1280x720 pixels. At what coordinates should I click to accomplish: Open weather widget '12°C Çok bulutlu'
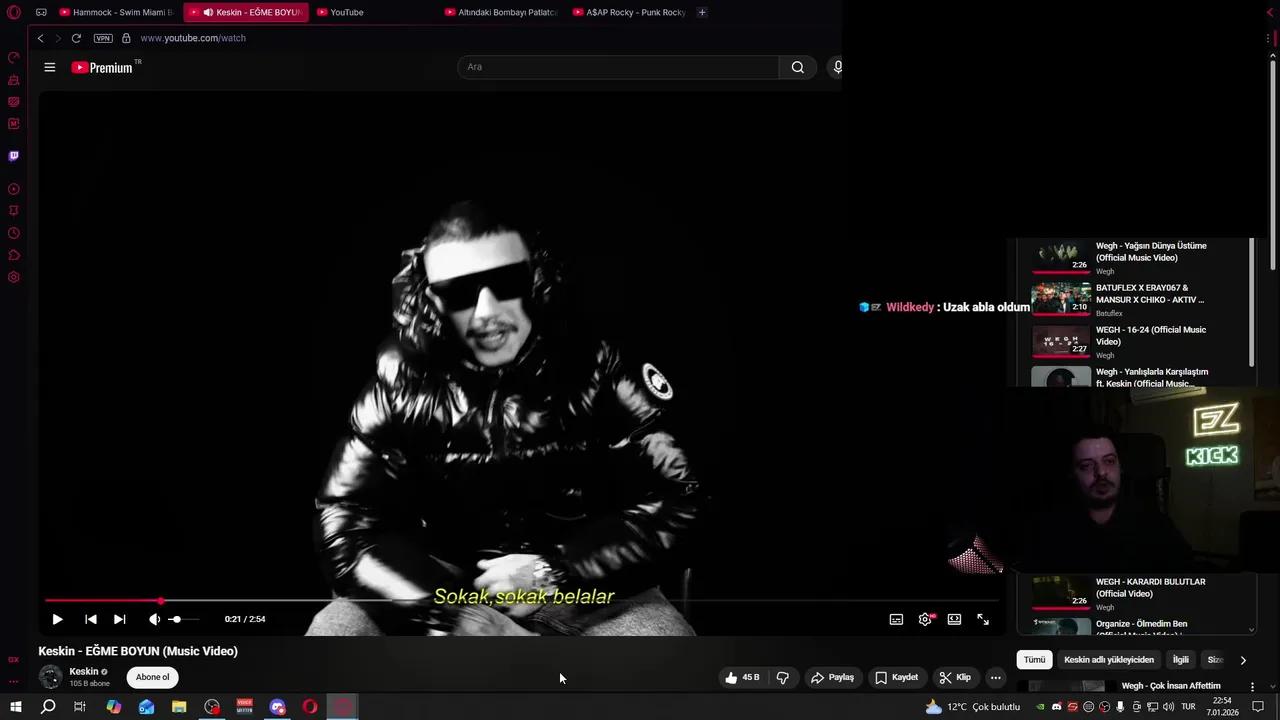coord(973,707)
